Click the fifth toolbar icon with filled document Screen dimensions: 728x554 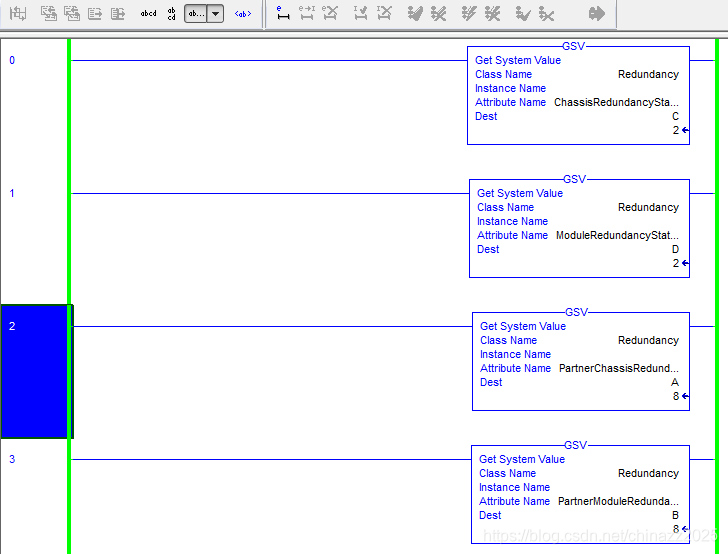[x=118, y=13]
